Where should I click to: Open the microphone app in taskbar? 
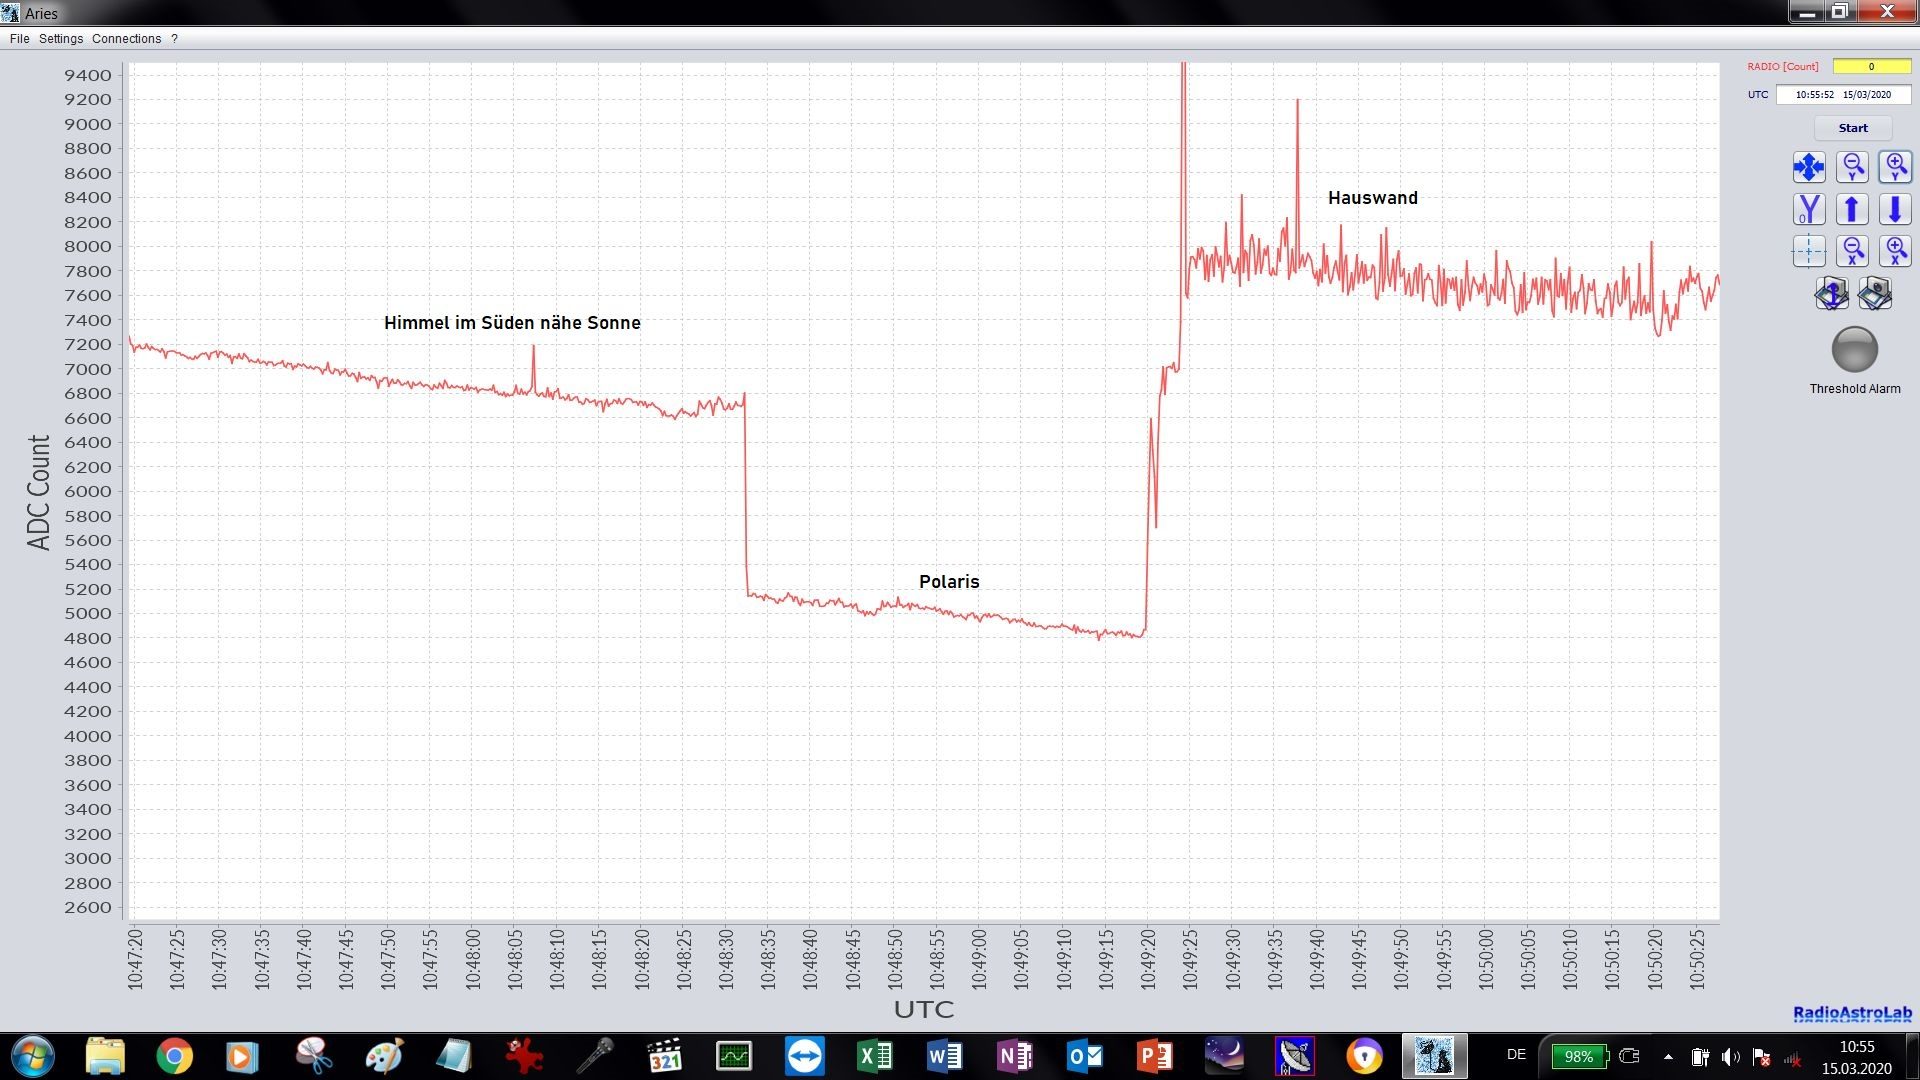pos(594,1056)
